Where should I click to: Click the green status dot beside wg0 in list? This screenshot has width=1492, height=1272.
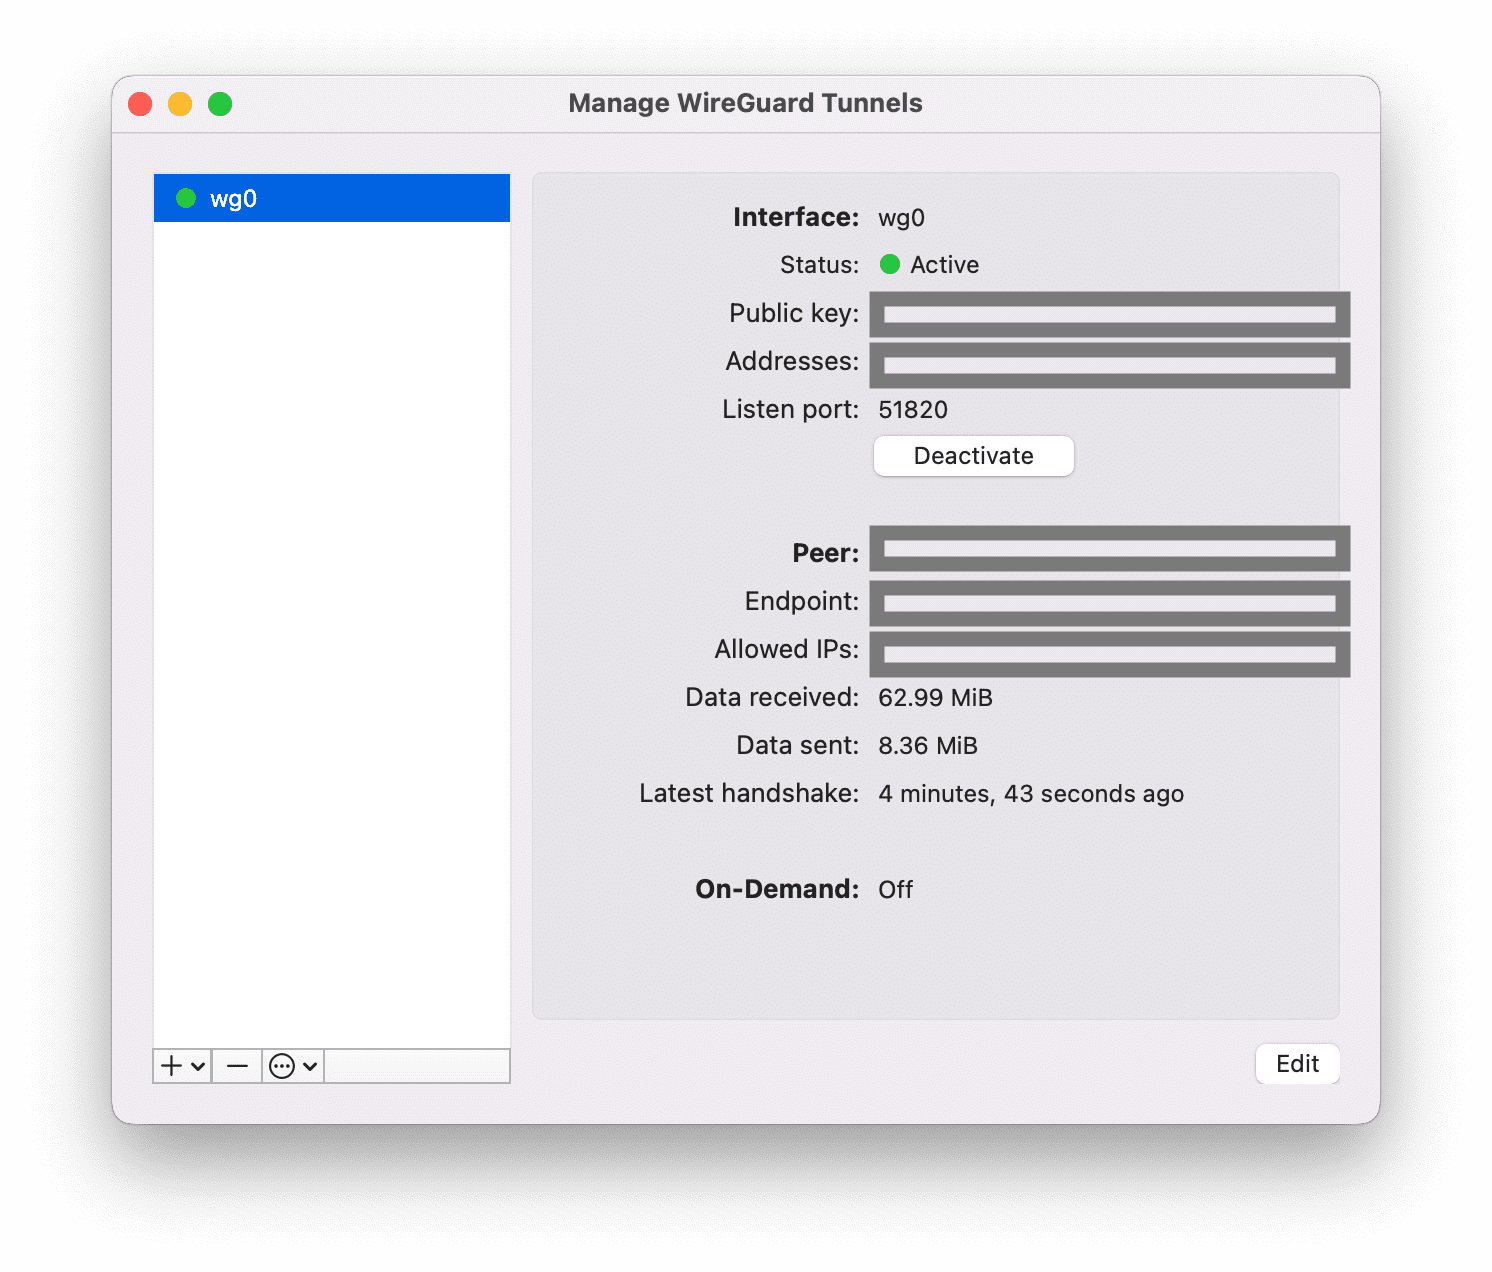(186, 198)
